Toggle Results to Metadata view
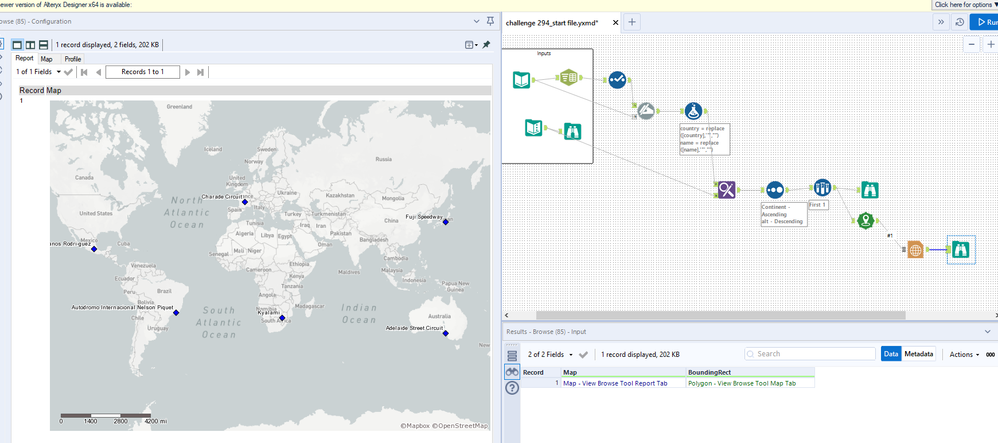Image resolution: width=998 pixels, height=443 pixels. 918,354
